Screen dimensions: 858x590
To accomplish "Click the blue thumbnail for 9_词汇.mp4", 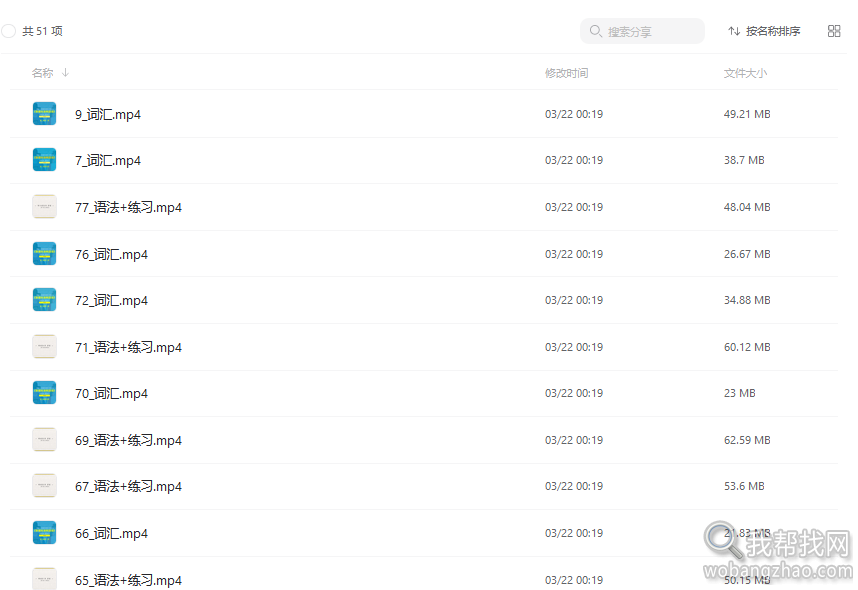I will [44, 114].
